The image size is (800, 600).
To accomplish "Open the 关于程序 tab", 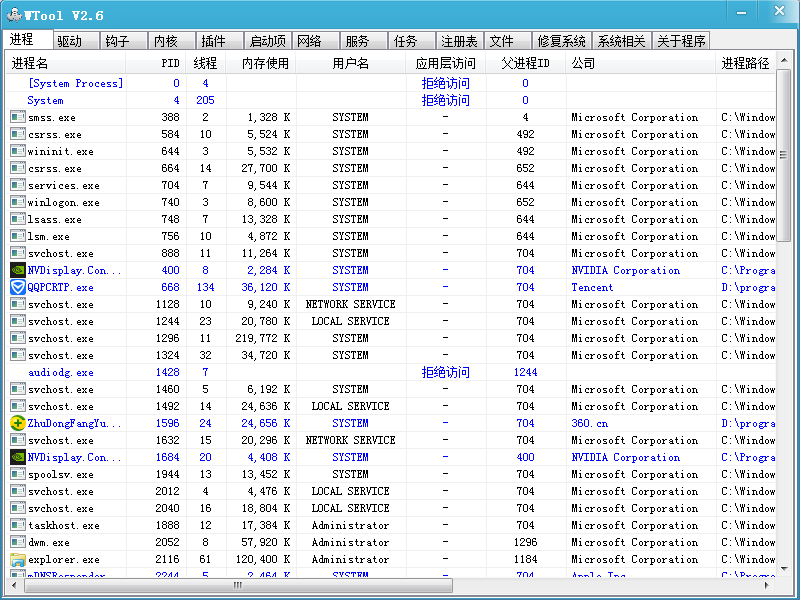I will point(681,41).
